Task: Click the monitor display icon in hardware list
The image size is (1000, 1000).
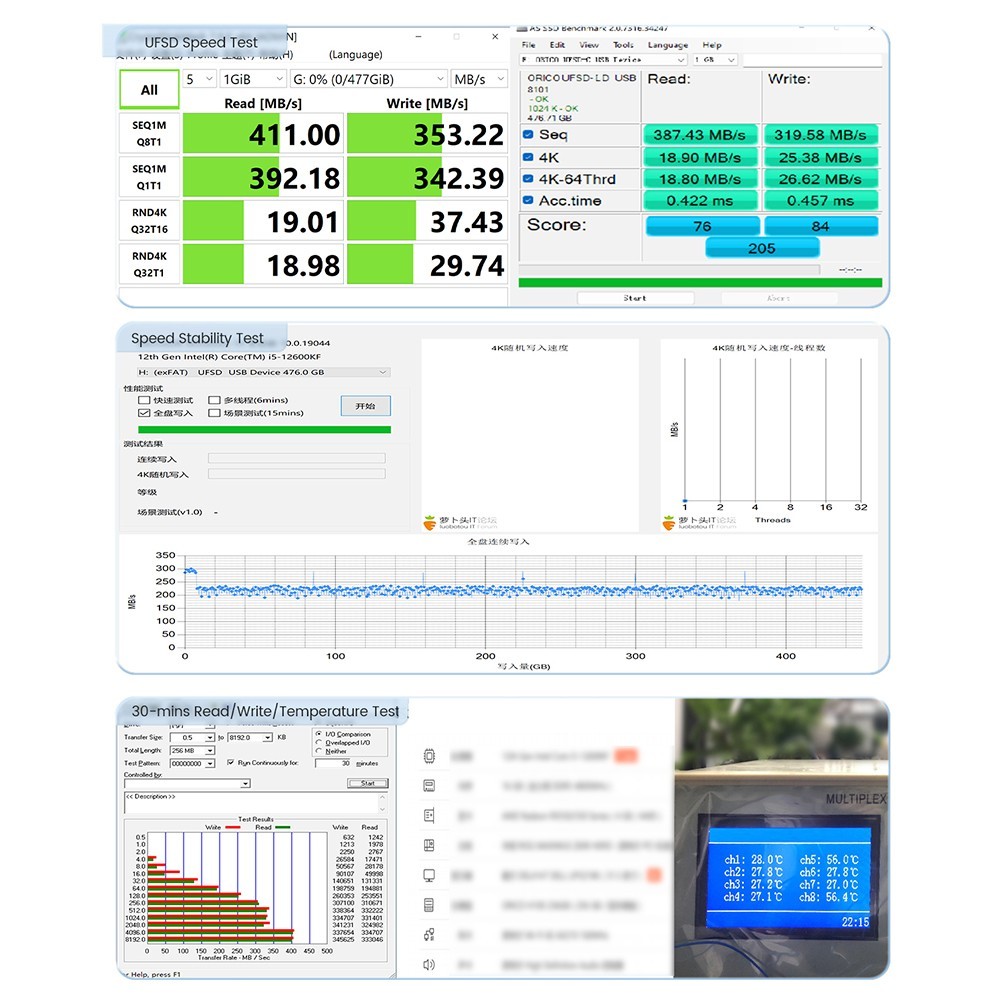Action: tap(429, 875)
